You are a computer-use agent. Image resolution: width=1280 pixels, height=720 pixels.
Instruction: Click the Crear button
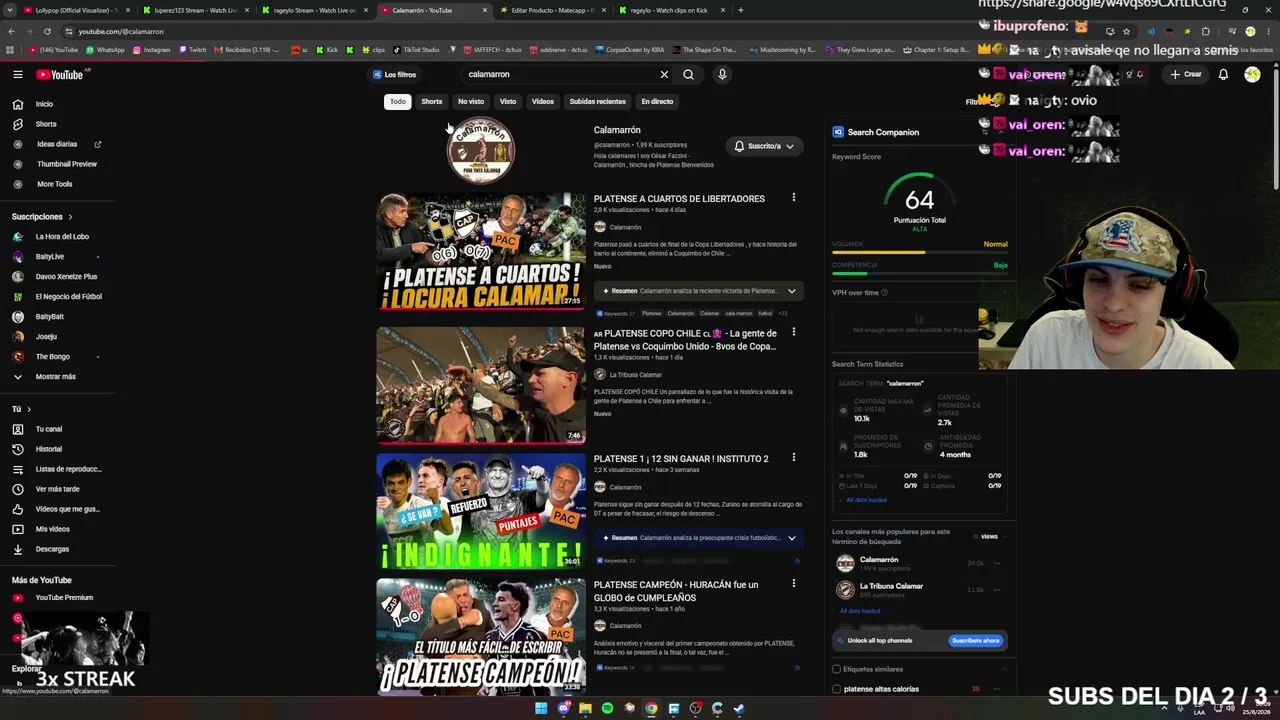click(x=1186, y=74)
